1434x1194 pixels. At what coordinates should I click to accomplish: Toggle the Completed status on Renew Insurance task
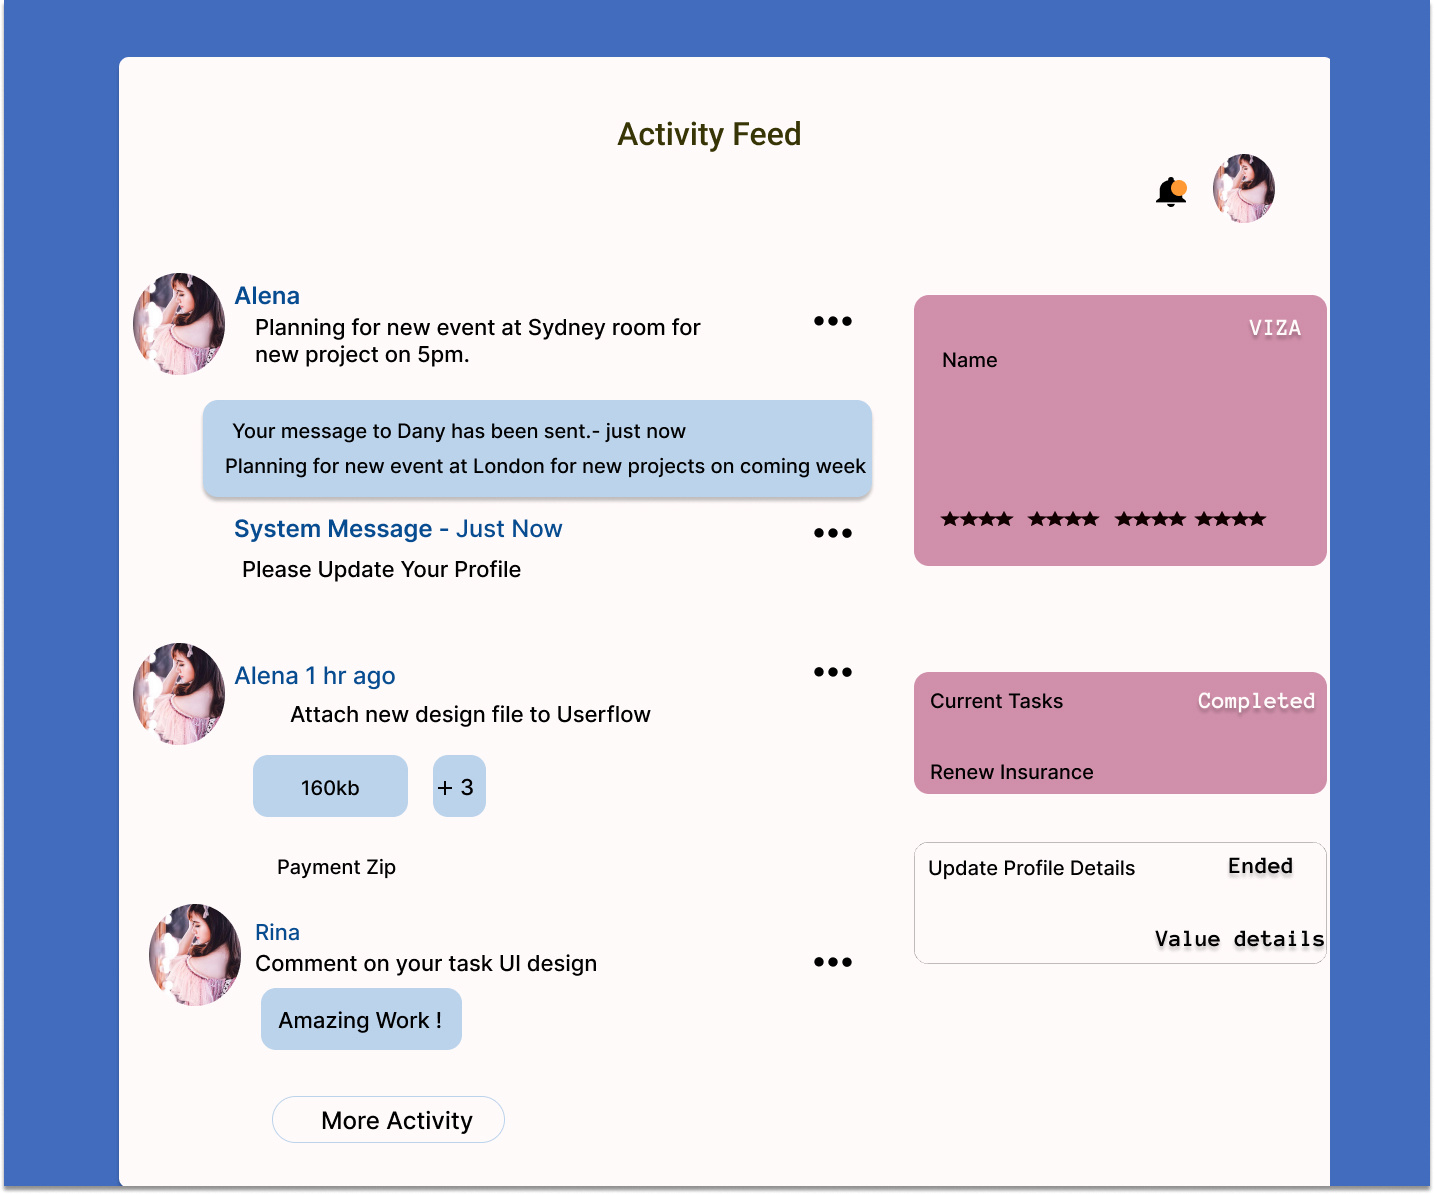(1257, 701)
